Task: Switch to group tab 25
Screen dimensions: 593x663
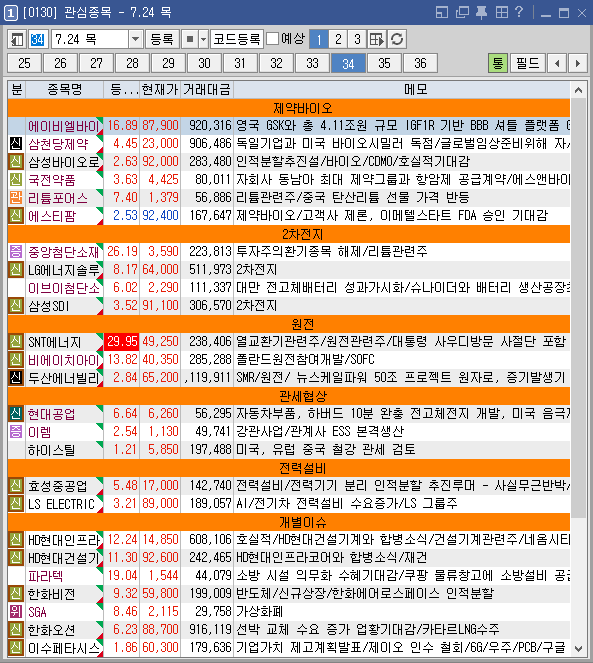Action: point(25,63)
